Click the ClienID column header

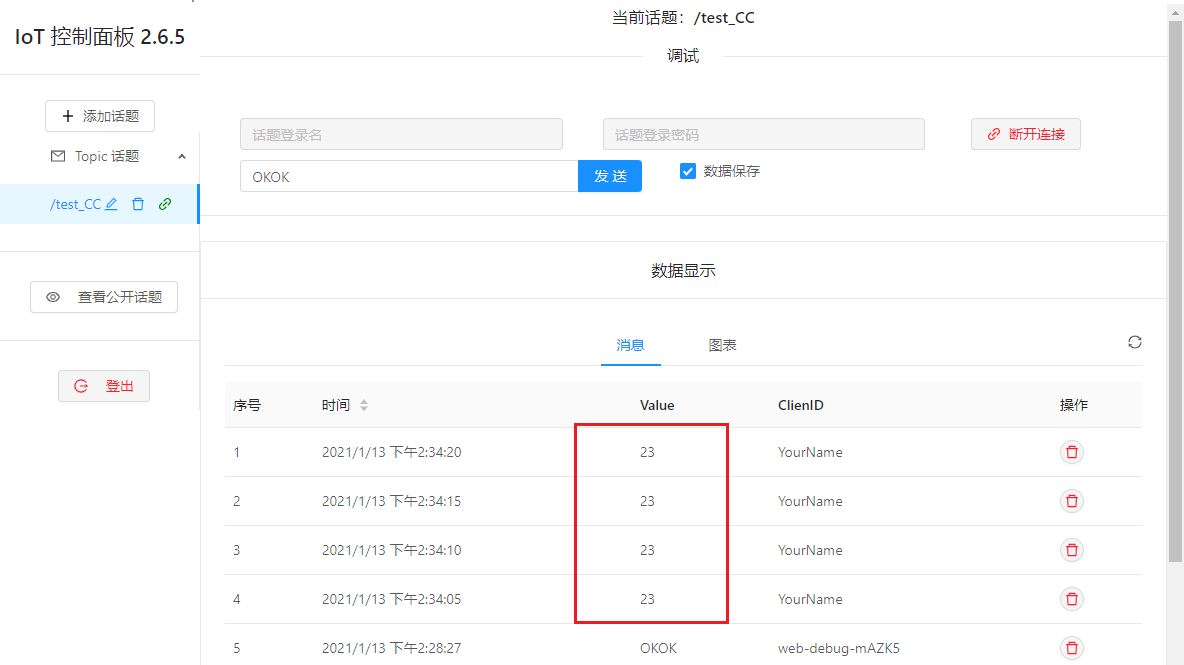[x=800, y=405]
